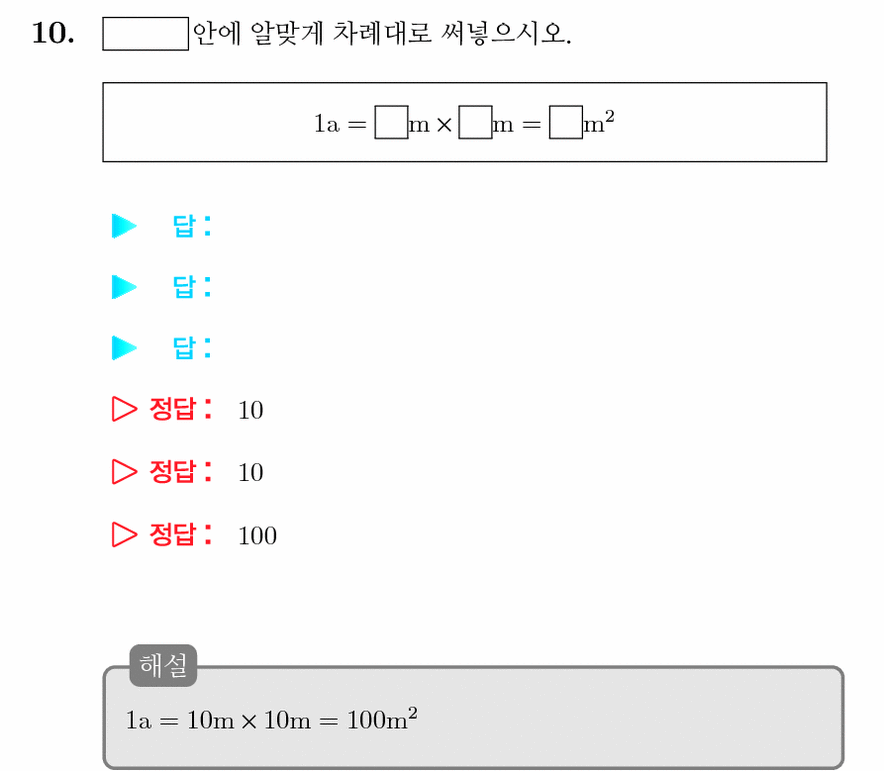Click the explanation formula 1a = 10m × 10m
This screenshot has height=771, width=884.
(218, 720)
